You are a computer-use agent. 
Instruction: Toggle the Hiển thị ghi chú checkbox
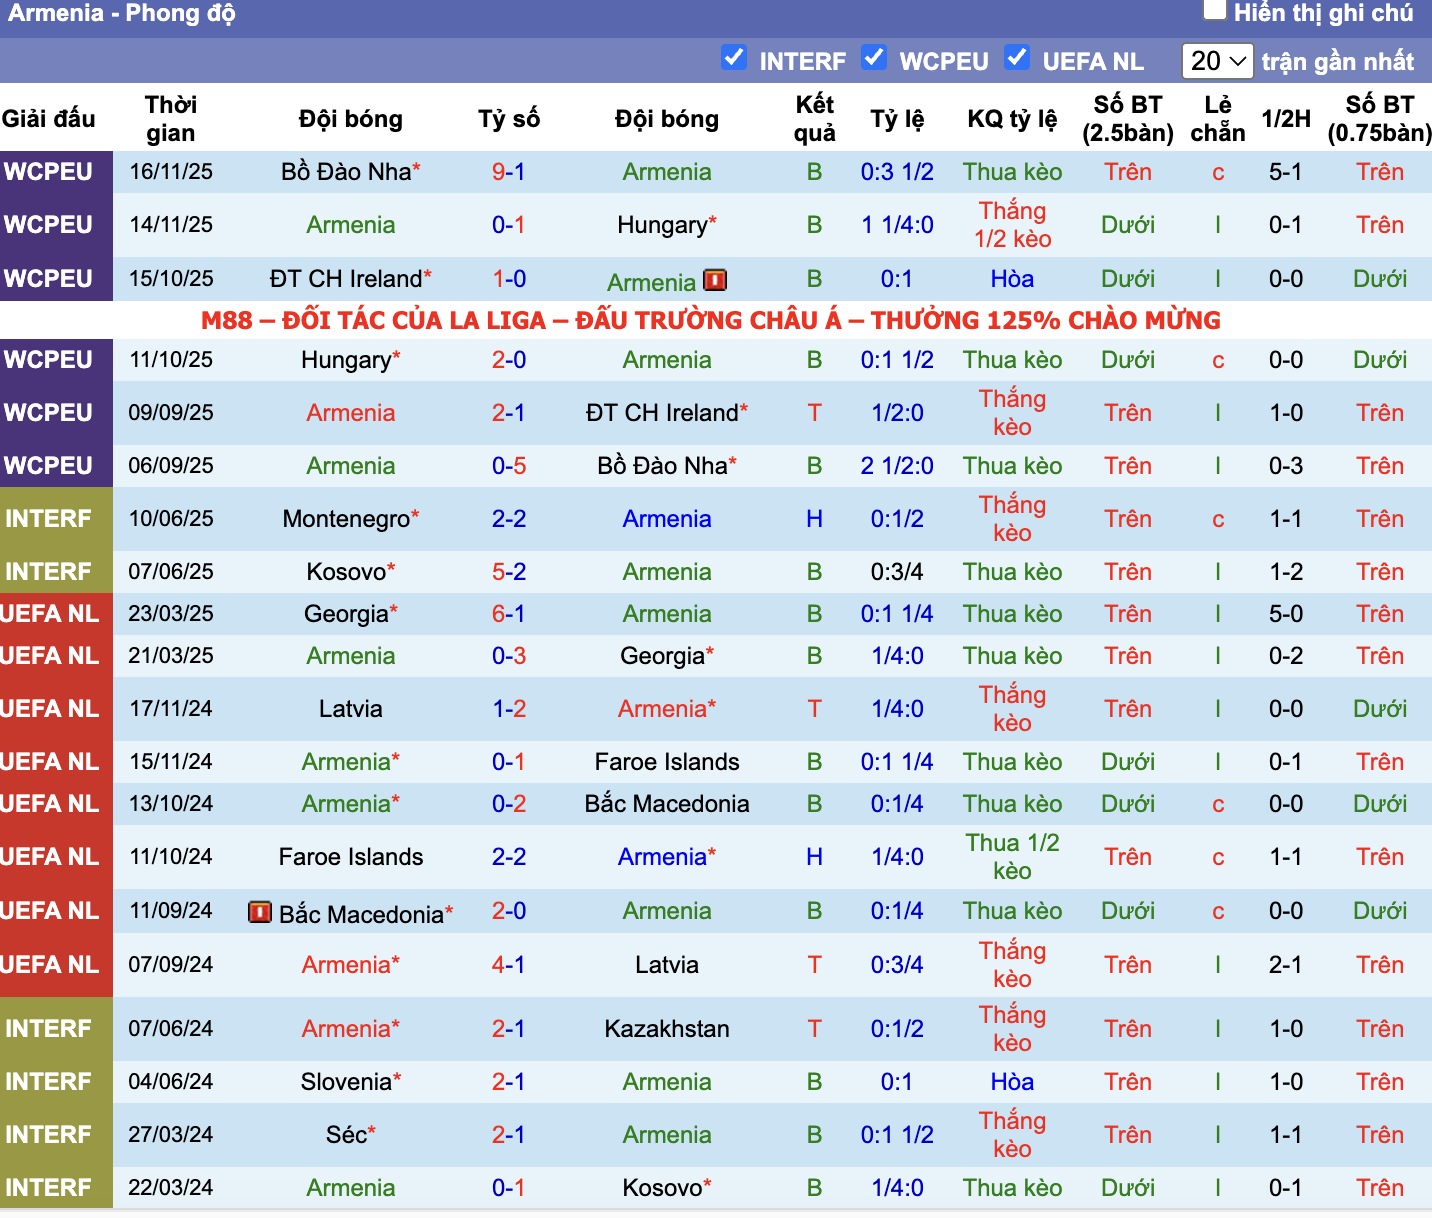coord(1214,10)
